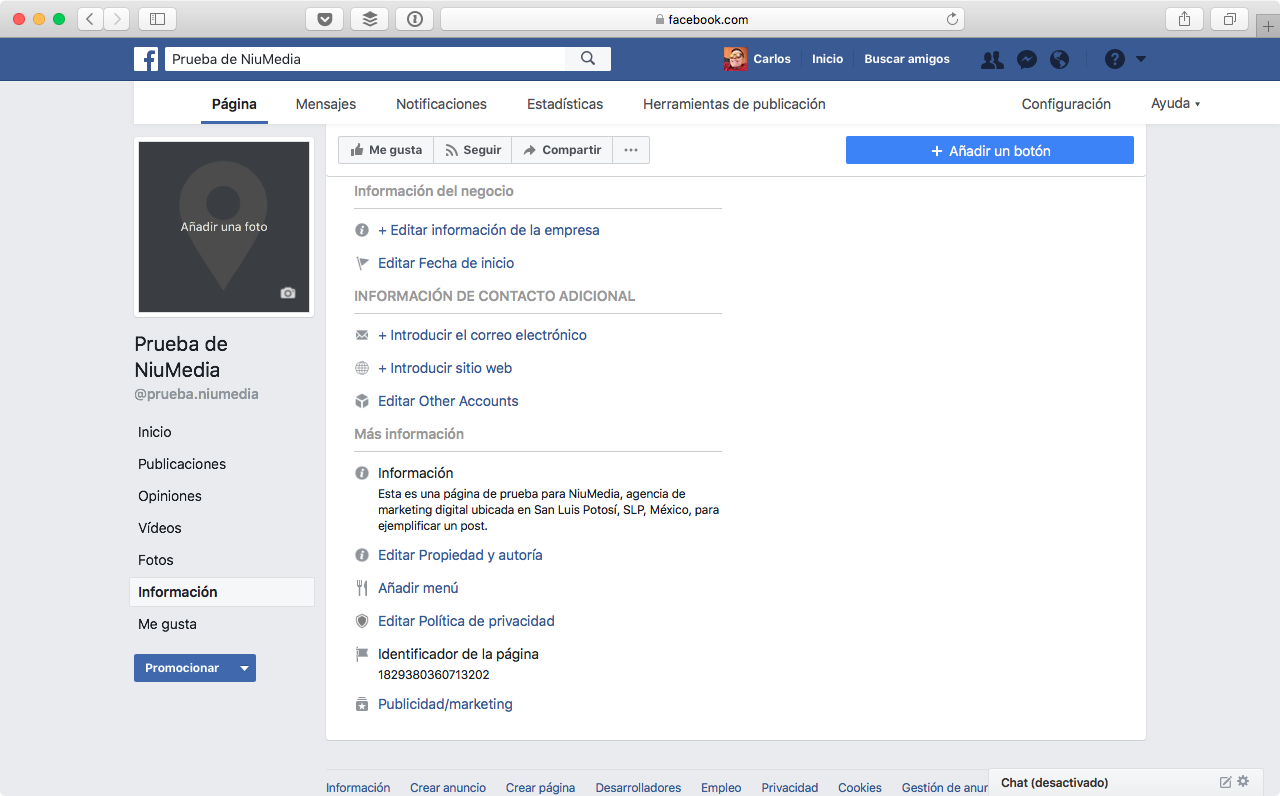This screenshot has height=796, width=1280.
Task: Click Chat (desactivado) bar
Action: (x=1125, y=782)
